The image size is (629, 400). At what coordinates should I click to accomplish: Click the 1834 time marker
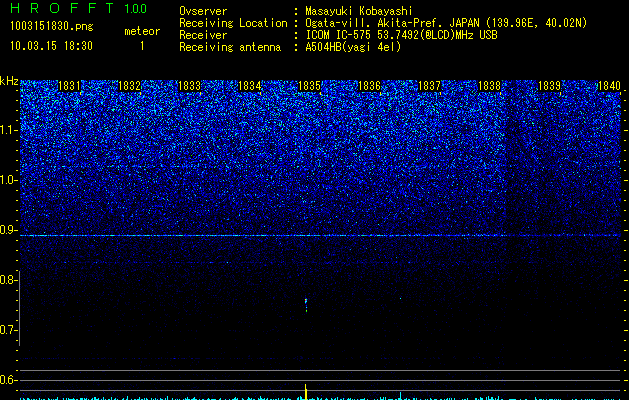point(250,86)
